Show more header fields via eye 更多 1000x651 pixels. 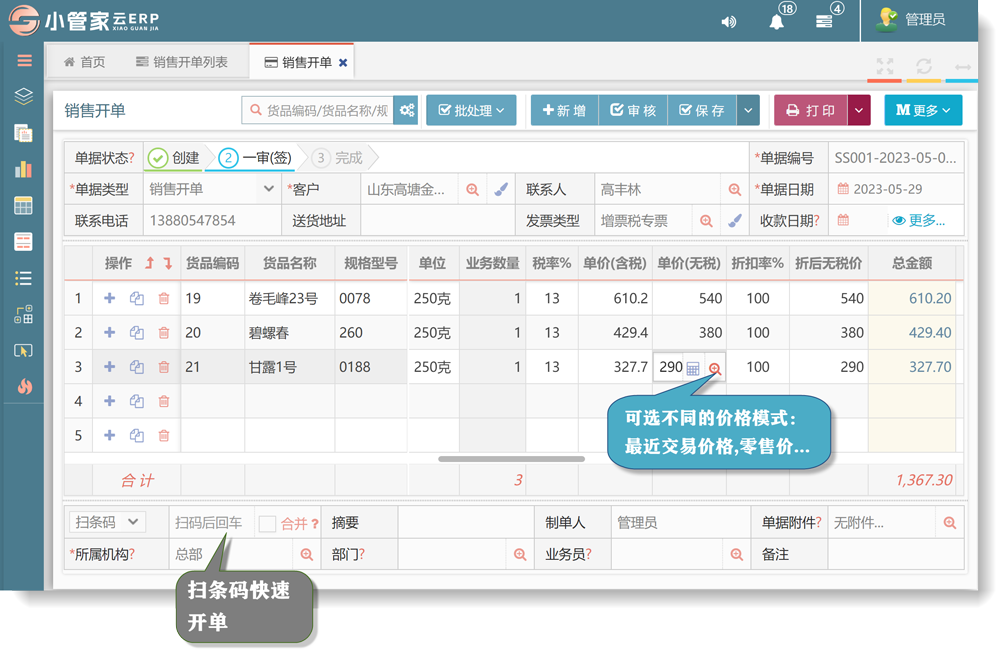click(918, 220)
